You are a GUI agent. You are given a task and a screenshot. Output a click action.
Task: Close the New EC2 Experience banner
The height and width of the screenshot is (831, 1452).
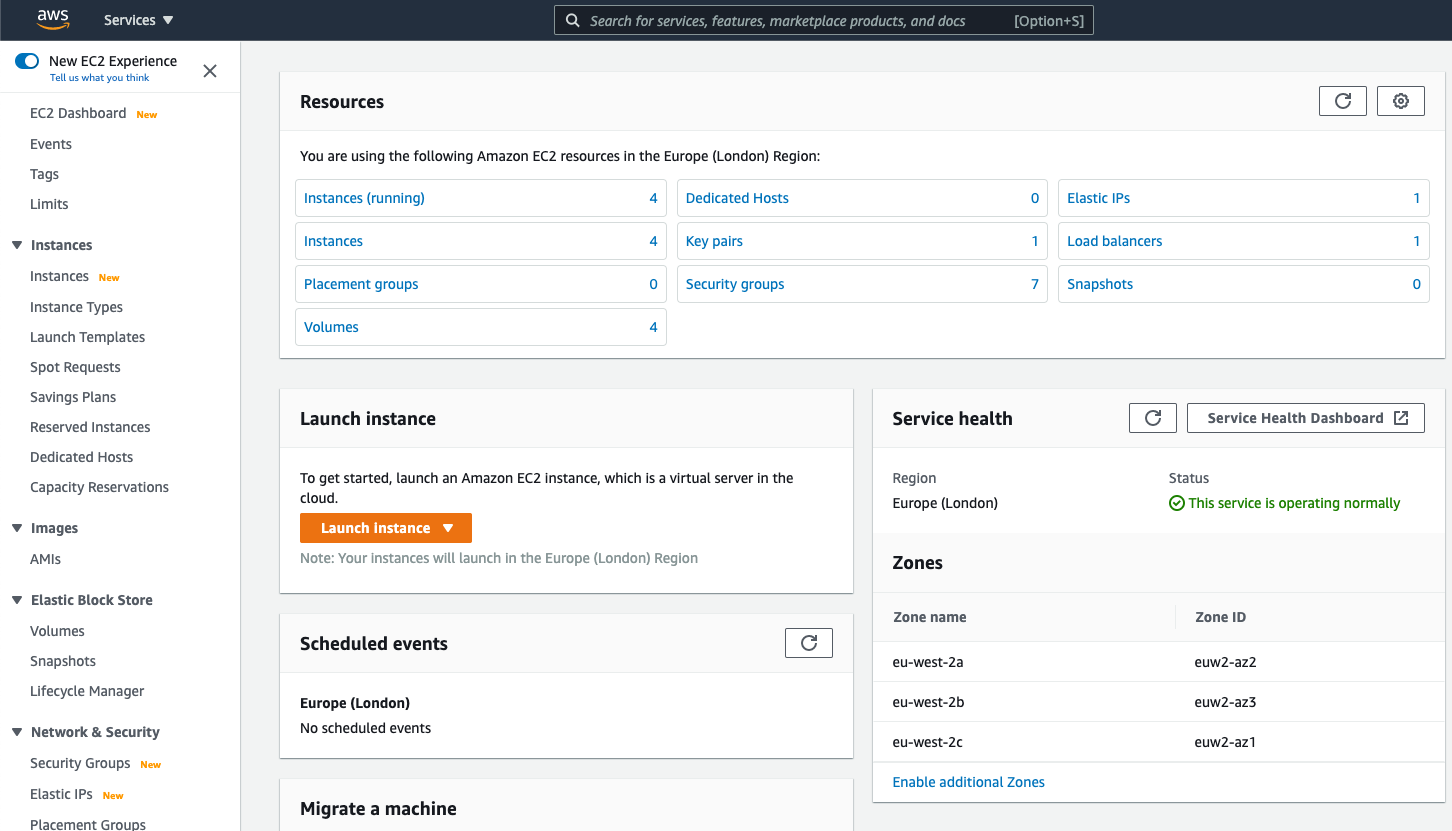click(x=210, y=70)
